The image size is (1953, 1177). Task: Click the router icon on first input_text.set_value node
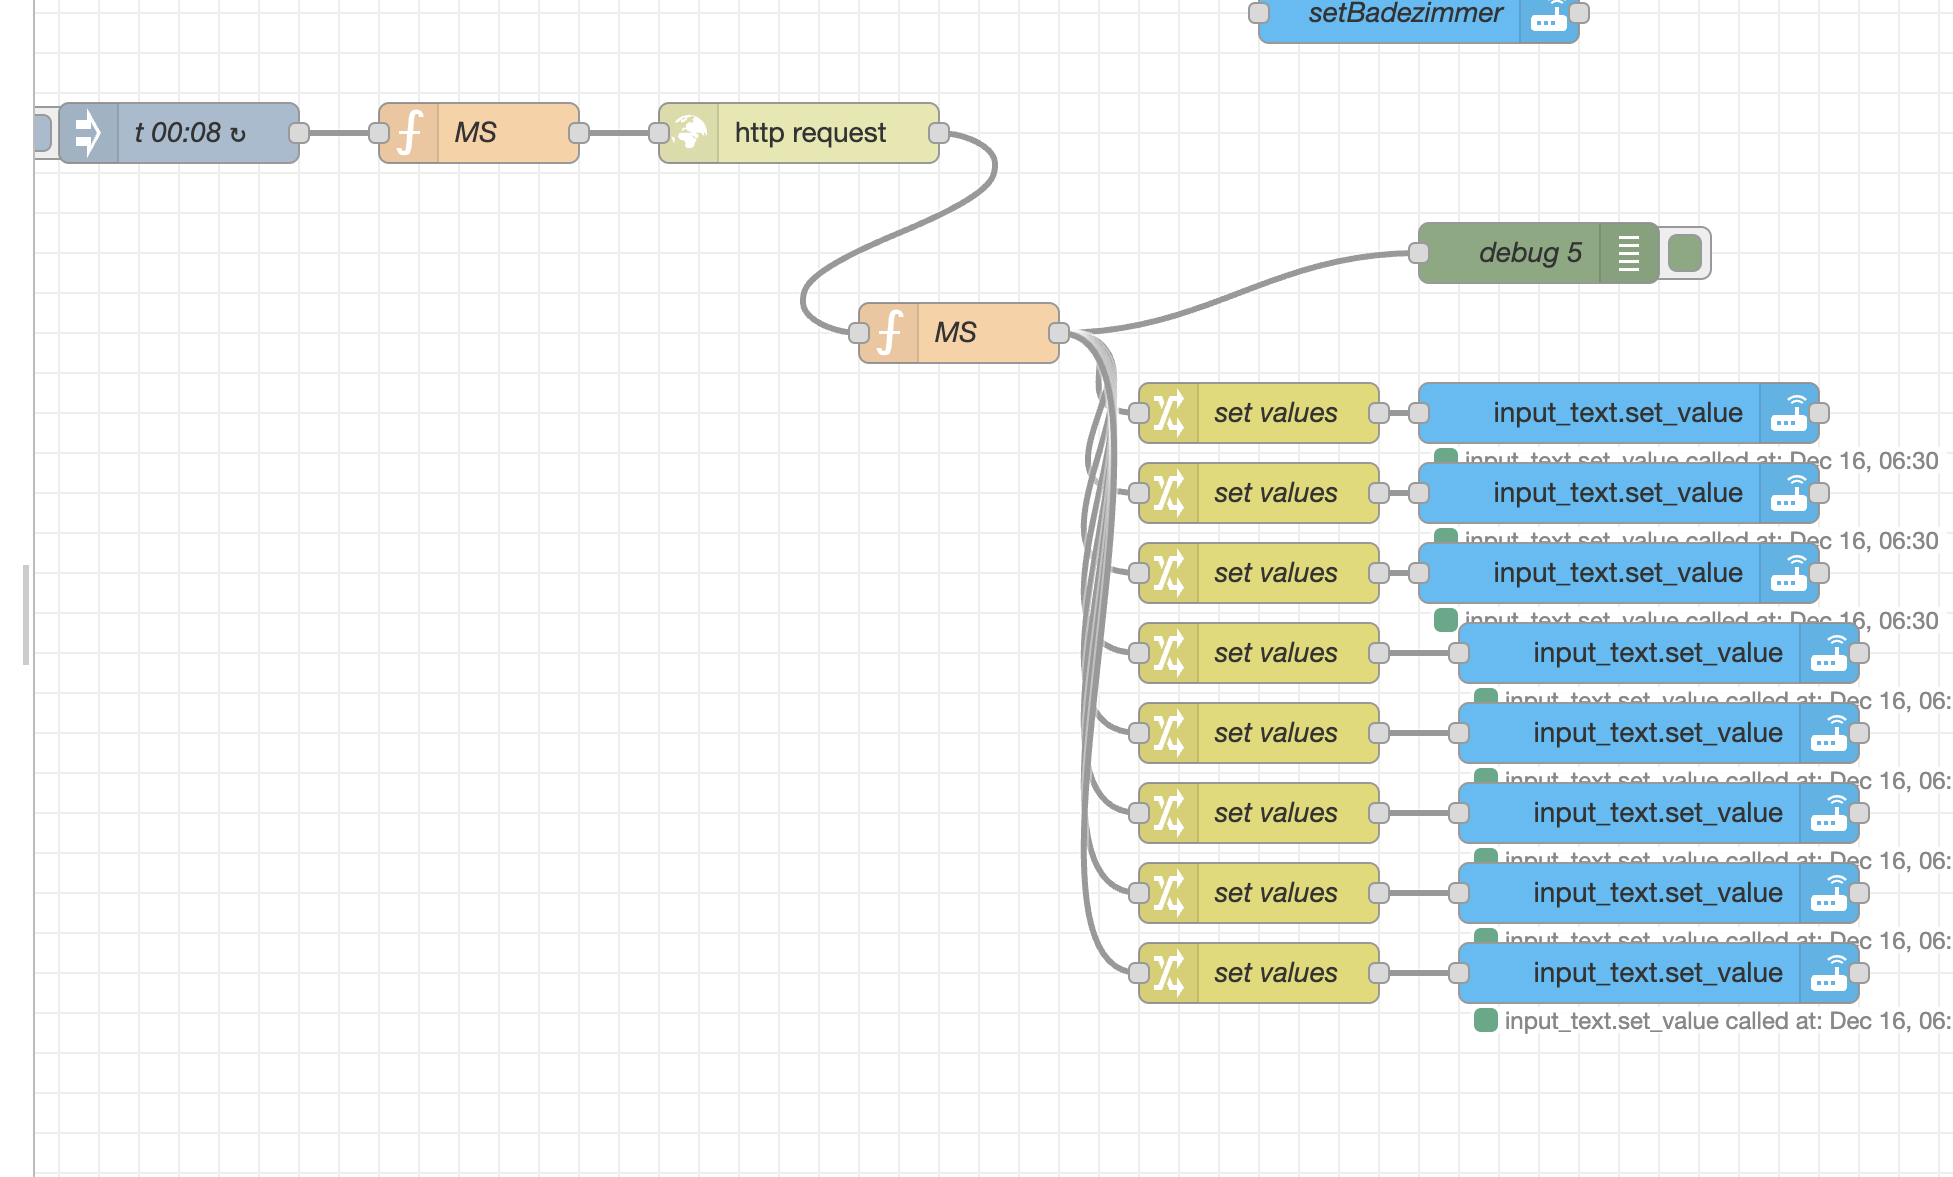pos(1789,413)
